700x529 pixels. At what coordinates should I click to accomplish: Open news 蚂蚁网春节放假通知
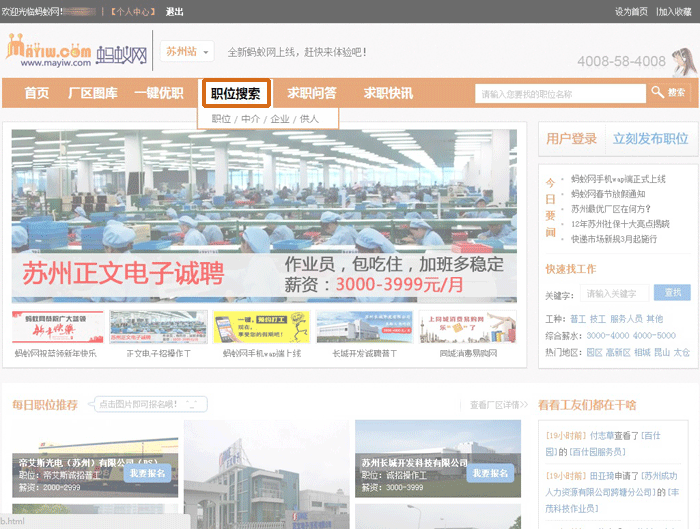coord(608,194)
